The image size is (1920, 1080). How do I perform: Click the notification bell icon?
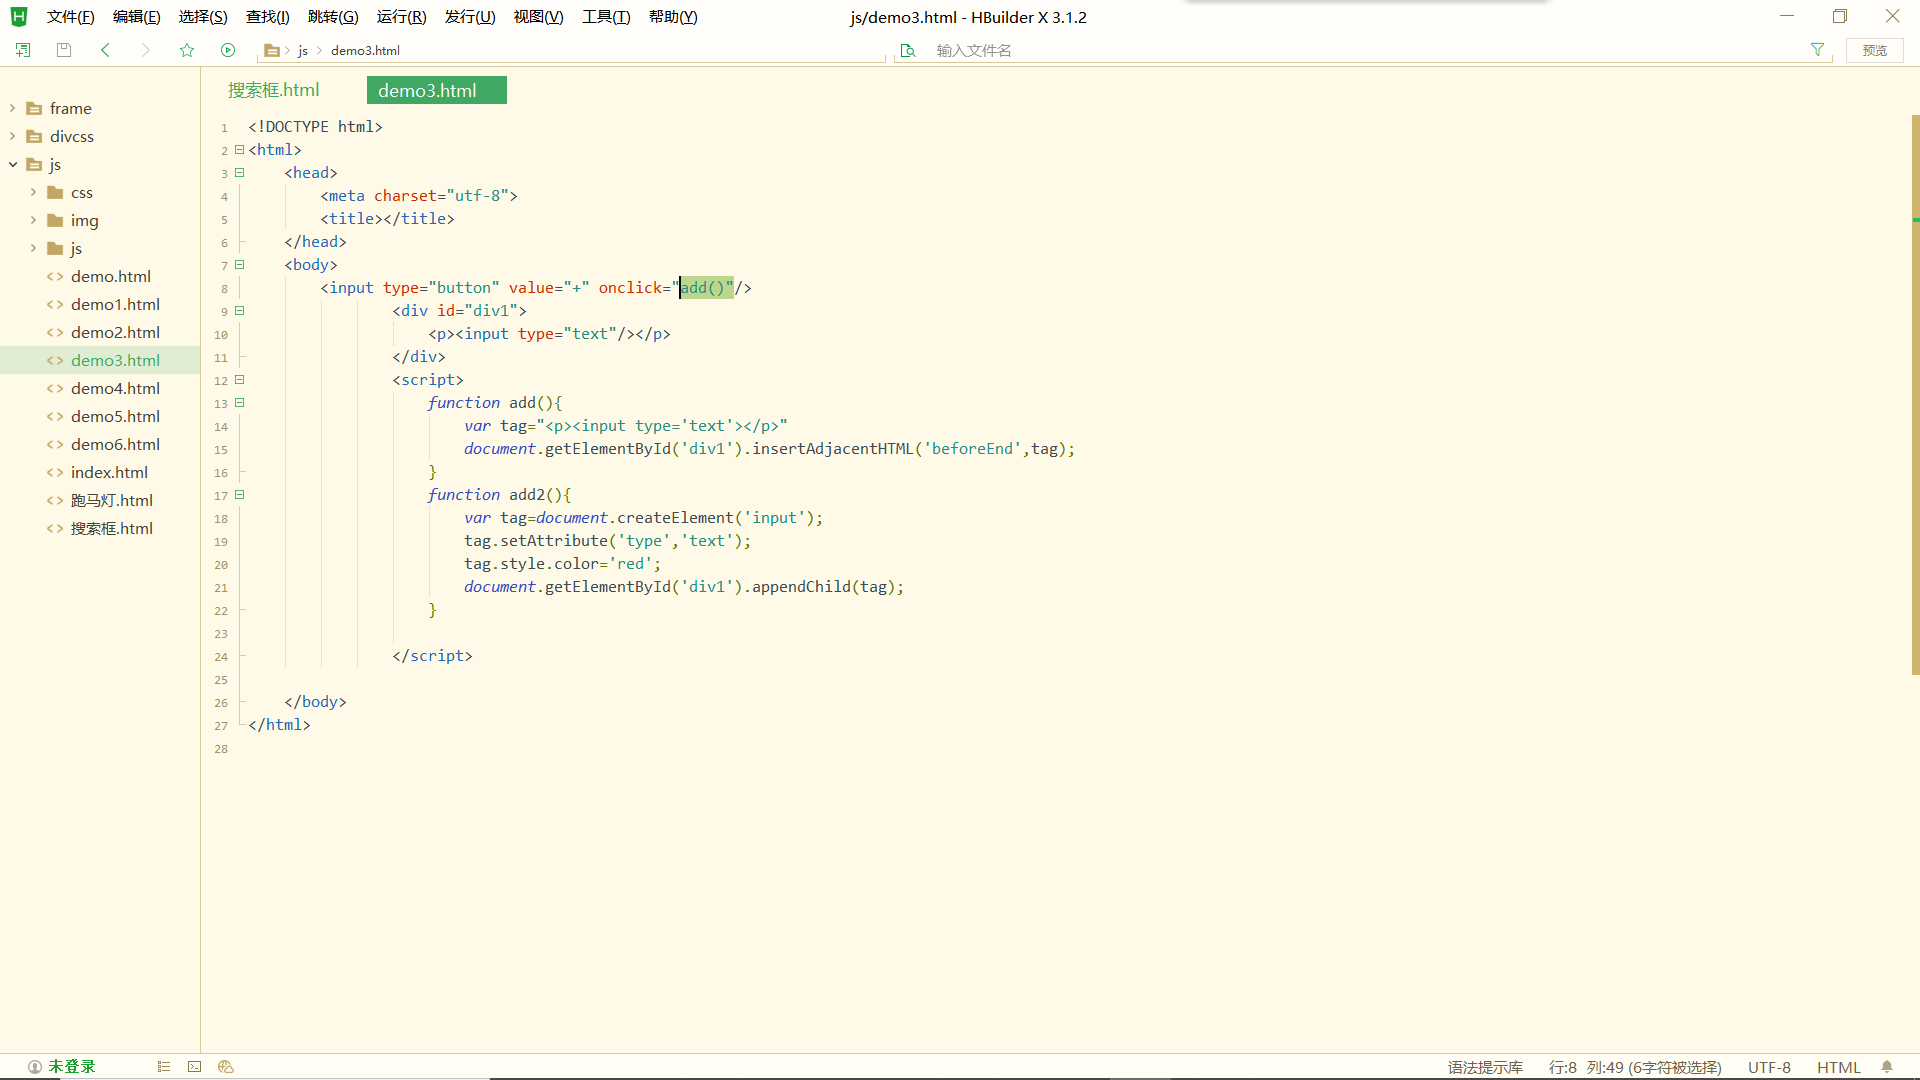(1887, 1067)
